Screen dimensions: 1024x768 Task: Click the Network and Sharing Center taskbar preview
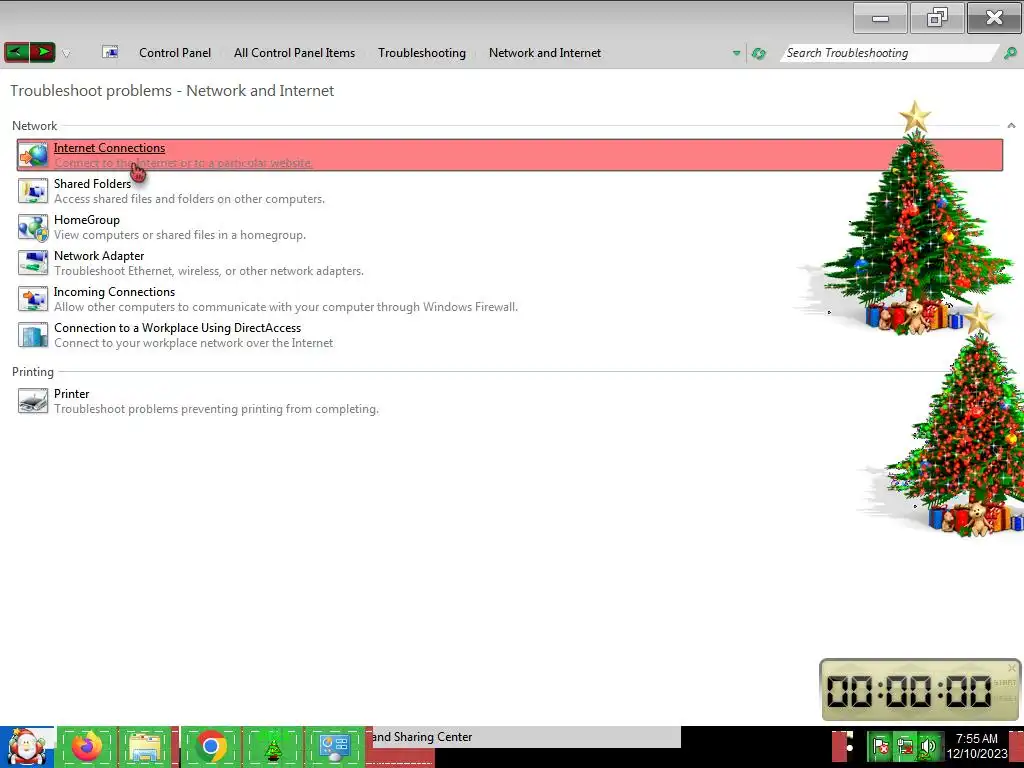(x=526, y=737)
